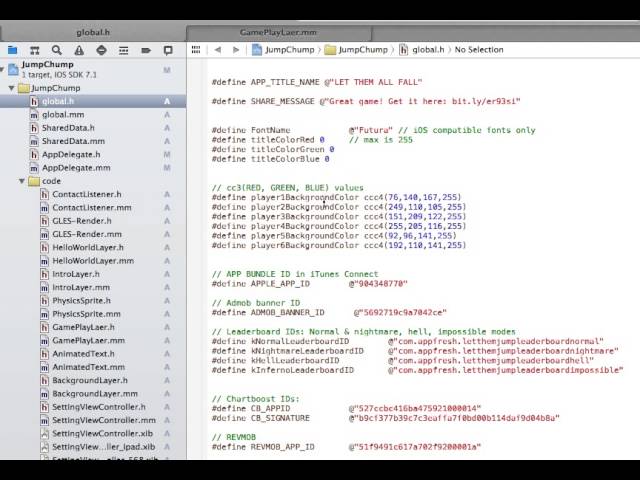This screenshot has height=480, width=640.
Task: Open ContactListener.mm file
Action: click(92, 208)
